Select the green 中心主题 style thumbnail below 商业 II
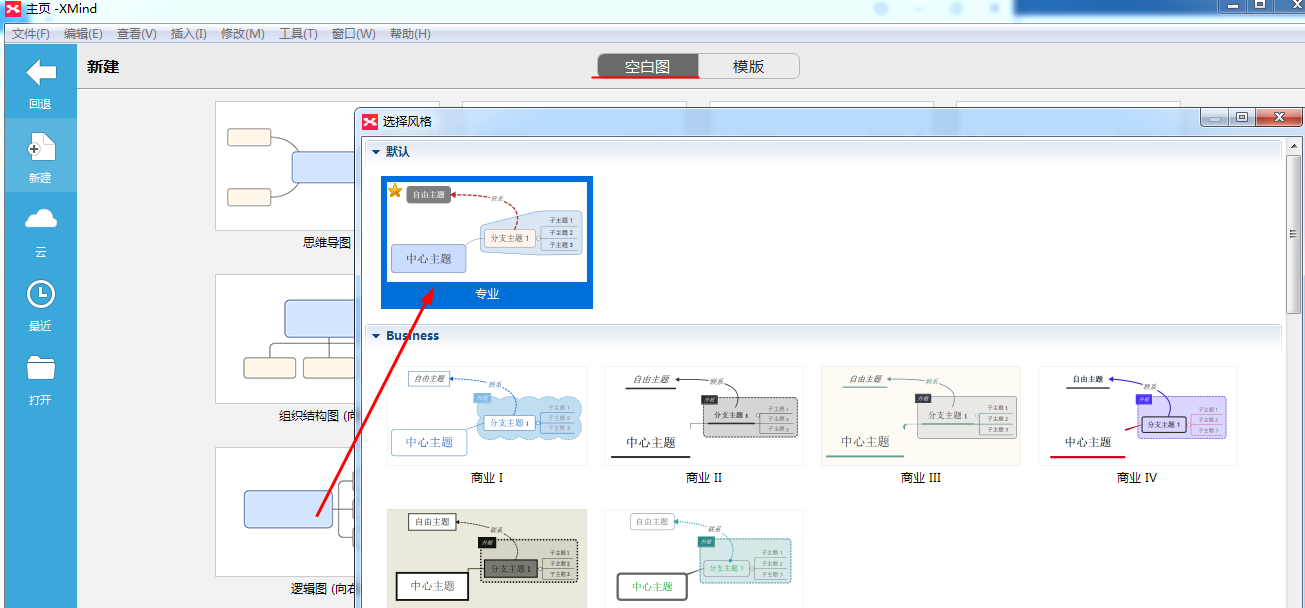The height and width of the screenshot is (608, 1305). tap(704, 558)
